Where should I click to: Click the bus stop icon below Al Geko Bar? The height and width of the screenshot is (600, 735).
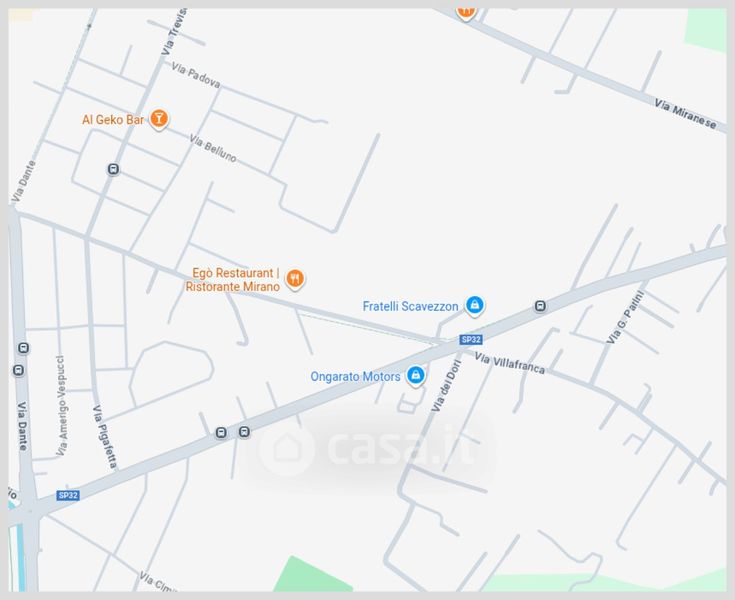(113, 169)
